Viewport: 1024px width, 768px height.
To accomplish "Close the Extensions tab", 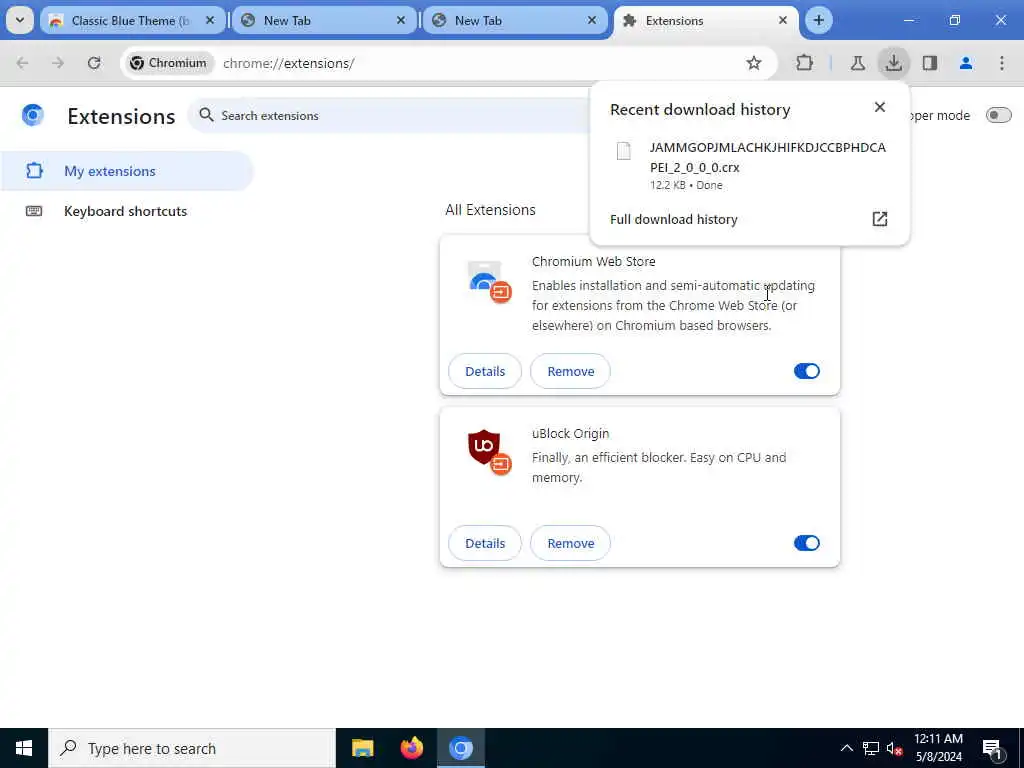I will pyautogui.click(x=783, y=20).
